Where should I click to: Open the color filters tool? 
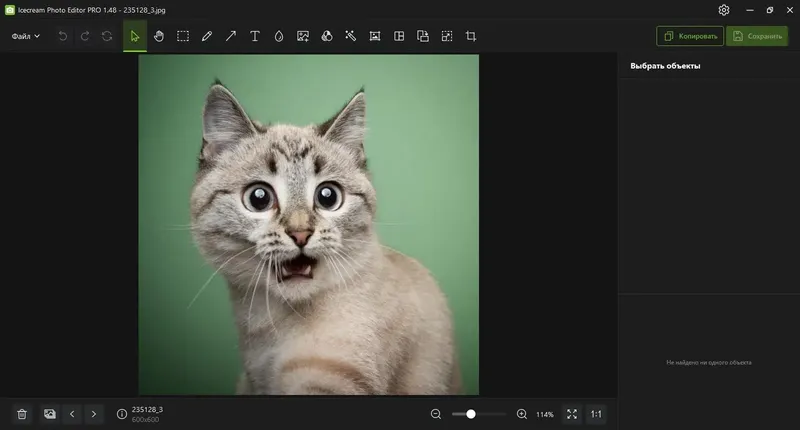(327, 36)
